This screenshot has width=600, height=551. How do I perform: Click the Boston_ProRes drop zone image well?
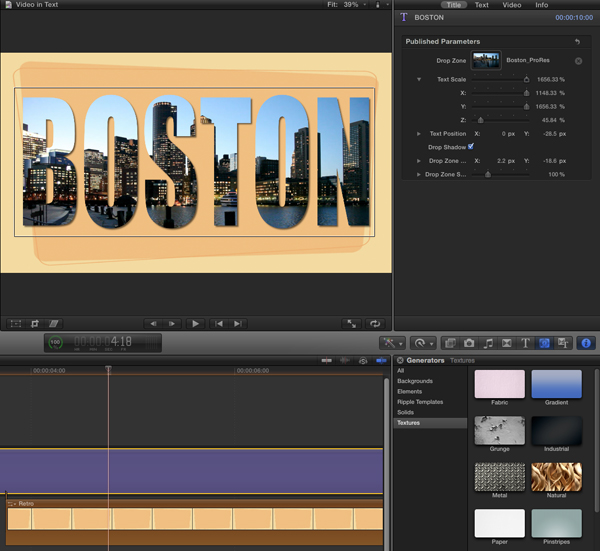(x=486, y=60)
